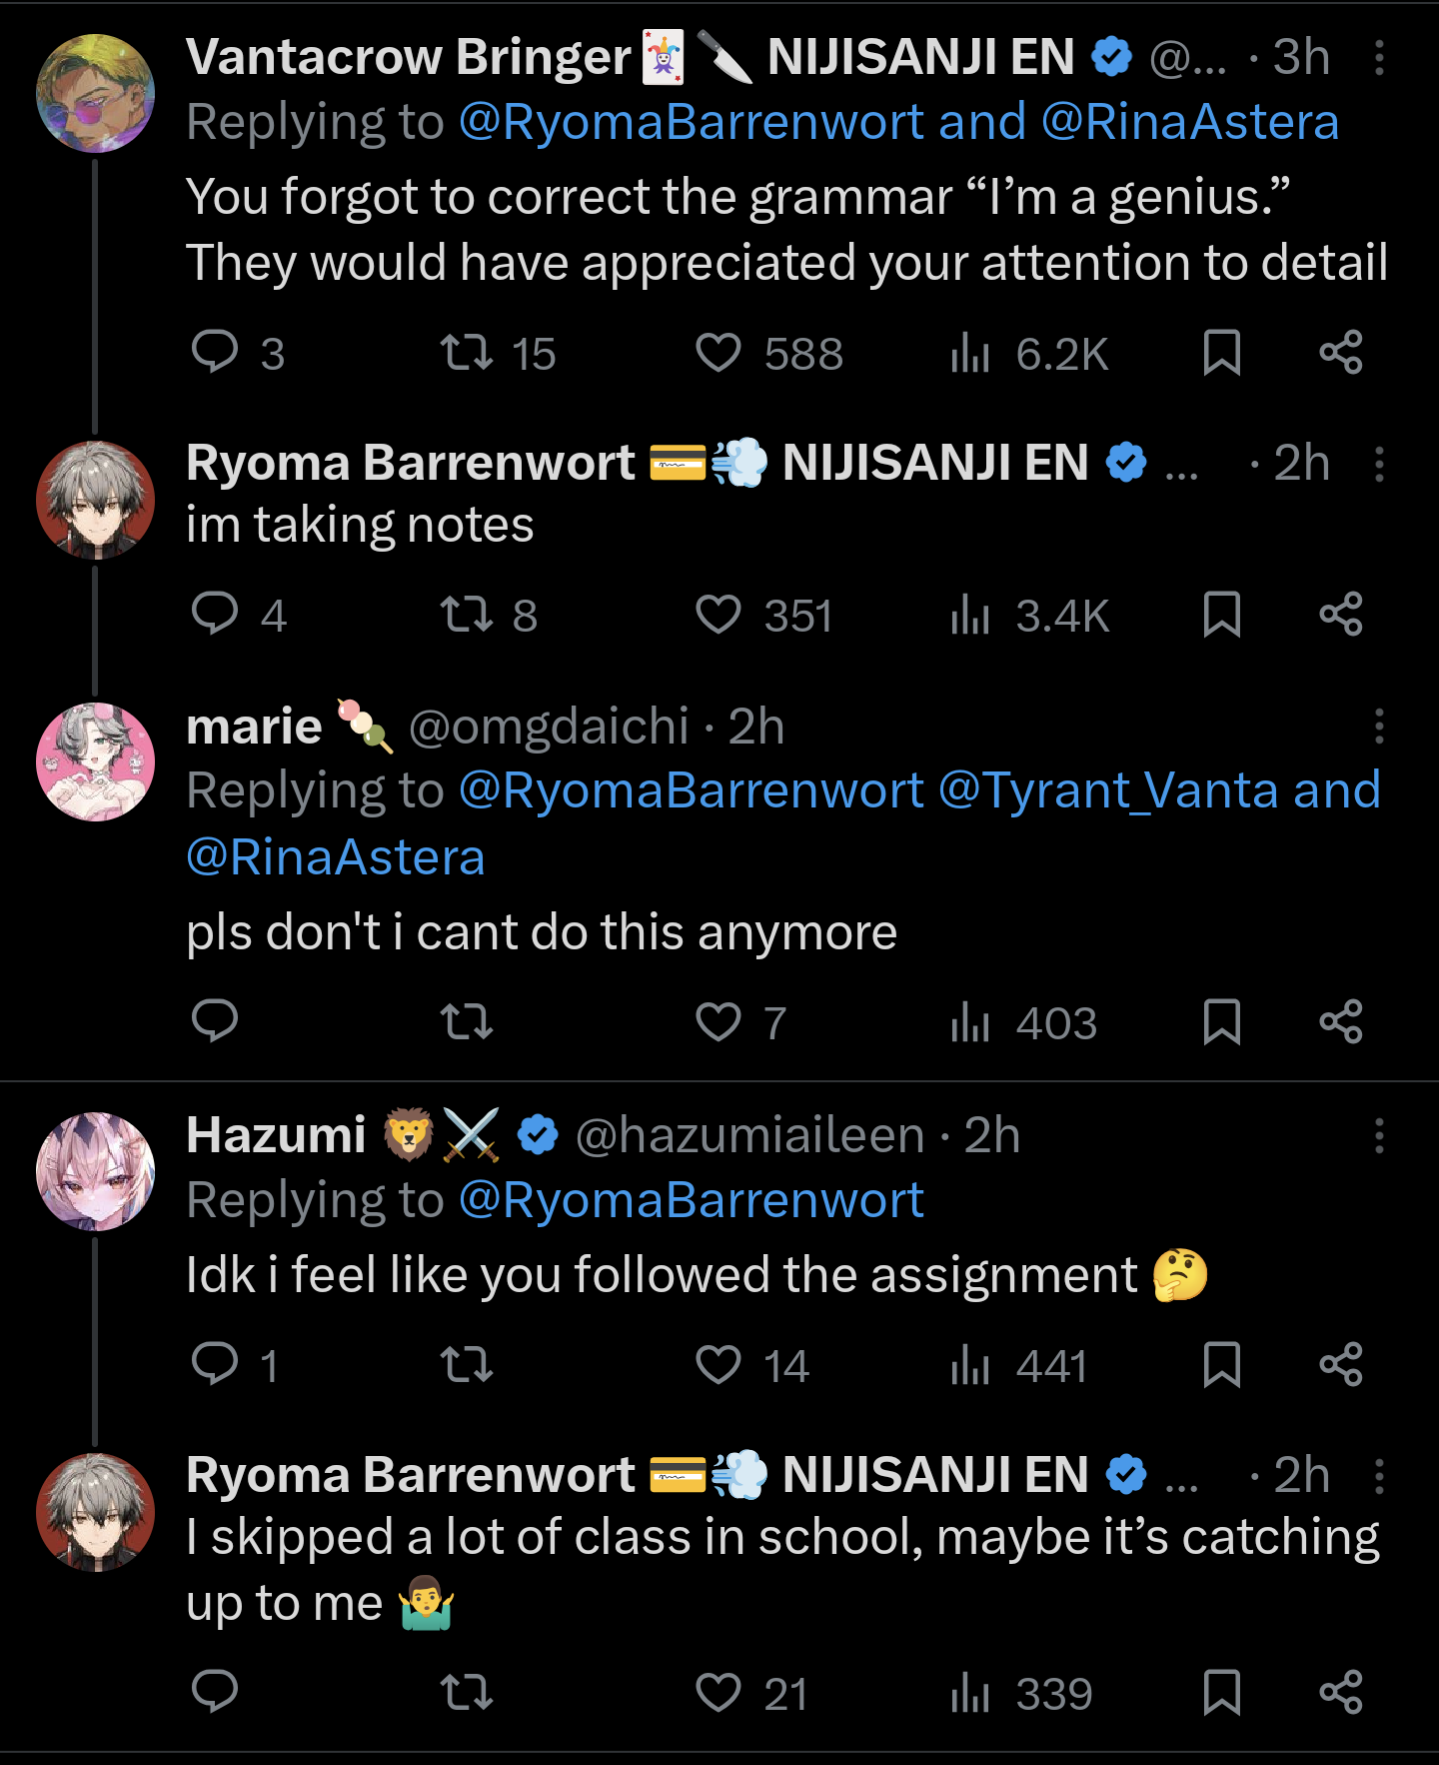The image size is (1439, 1765).
Task: Open more options on Hazumi's tweet
Action: 1379,1136
